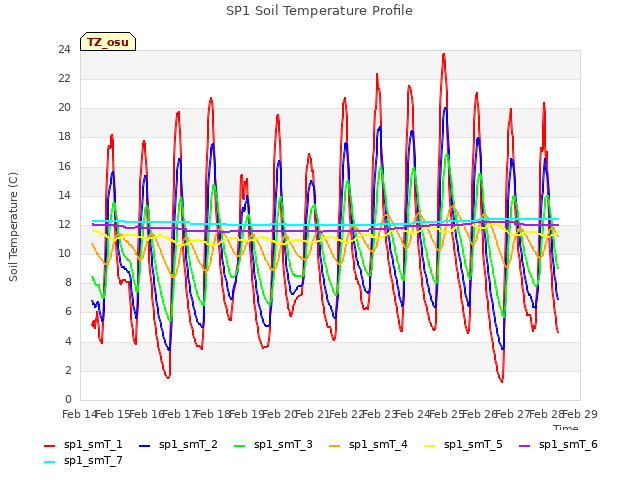Toggle the sp1_smT_5 legend entry

pyautogui.click(x=463, y=444)
